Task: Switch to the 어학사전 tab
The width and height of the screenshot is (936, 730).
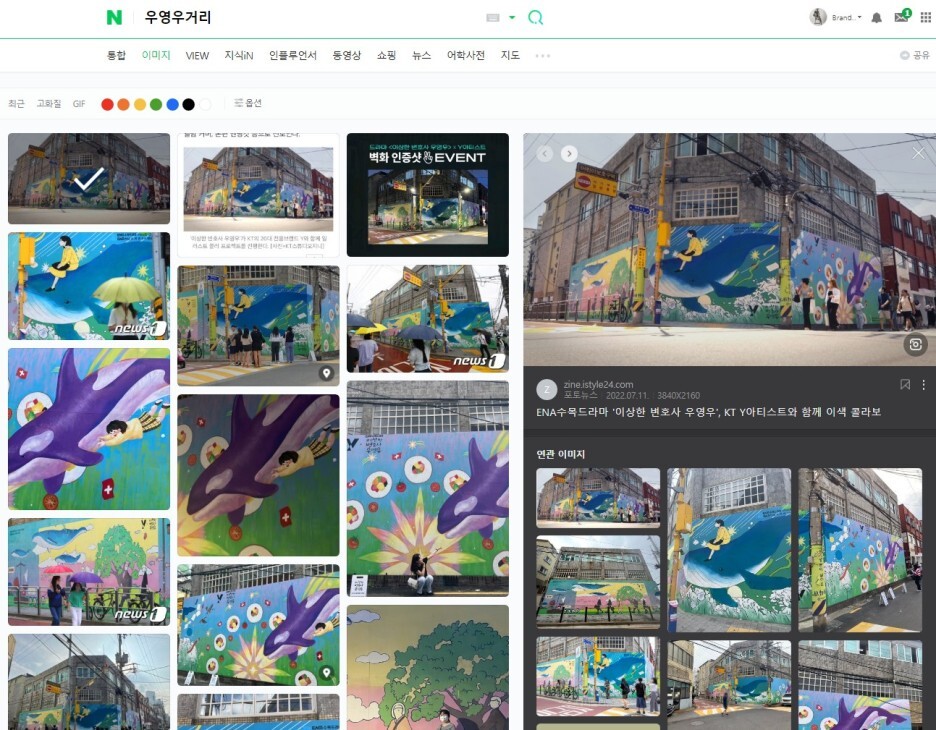Action: click(466, 56)
